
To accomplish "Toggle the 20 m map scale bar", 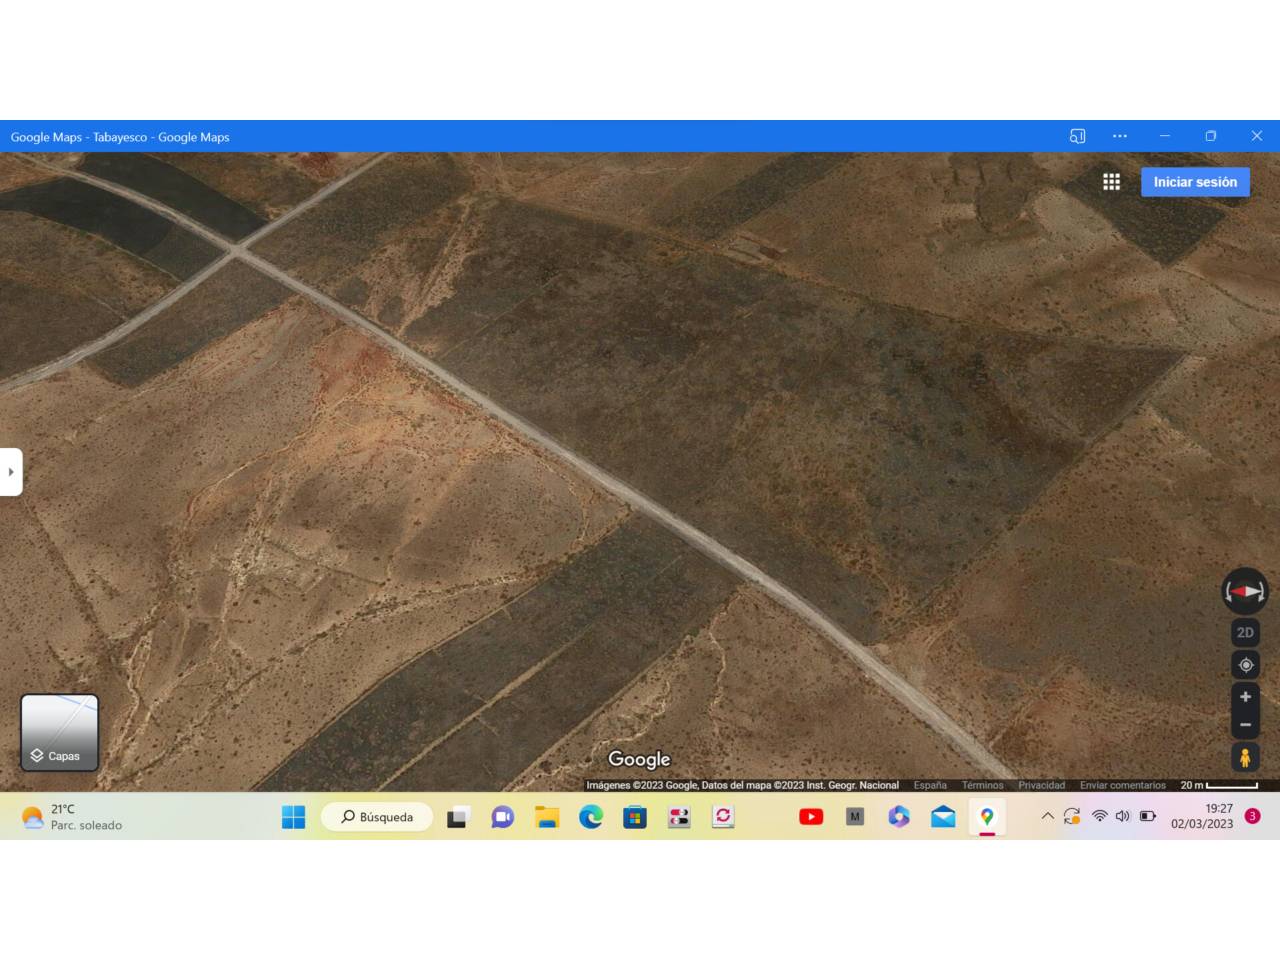I will [x=1219, y=786].
